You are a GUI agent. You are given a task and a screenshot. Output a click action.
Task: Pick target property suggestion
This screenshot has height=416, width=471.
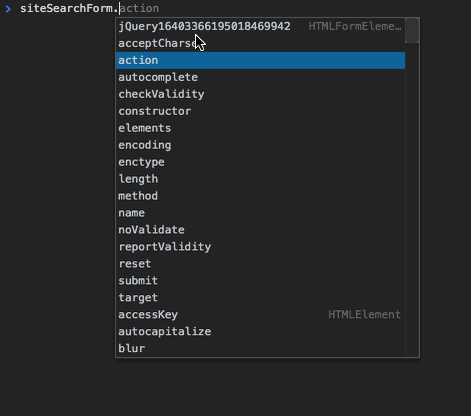[260, 298]
